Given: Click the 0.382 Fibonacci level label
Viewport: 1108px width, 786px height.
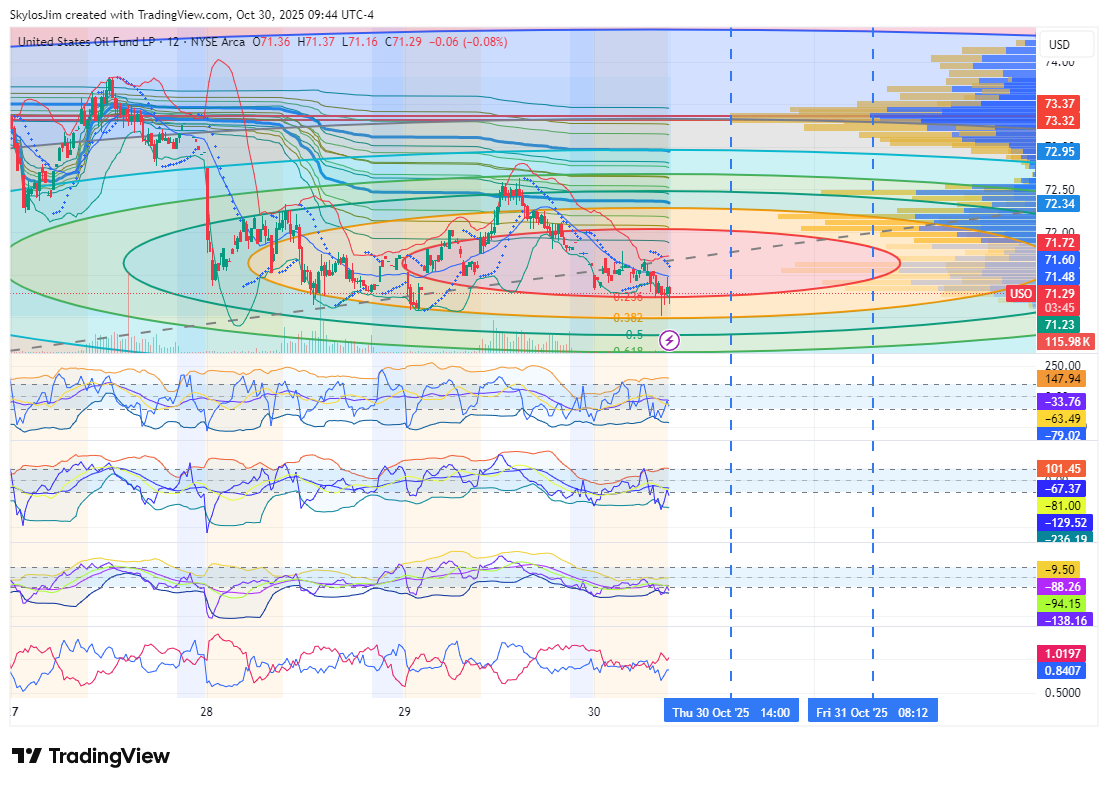Looking at the screenshot, I should pyautogui.click(x=628, y=317).
